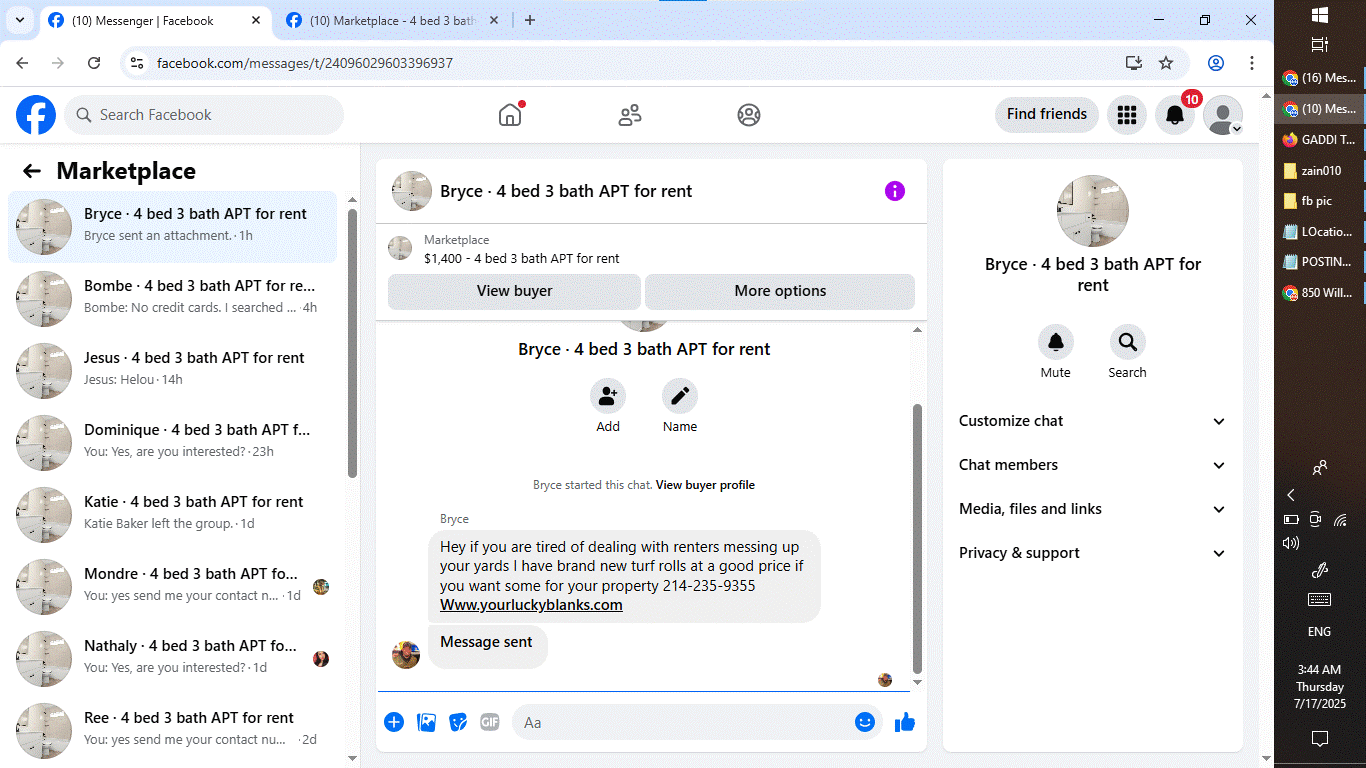Switch to the Messenger | Facebook tab
This screenshot has width=1366, height=768.
(155, 21)
